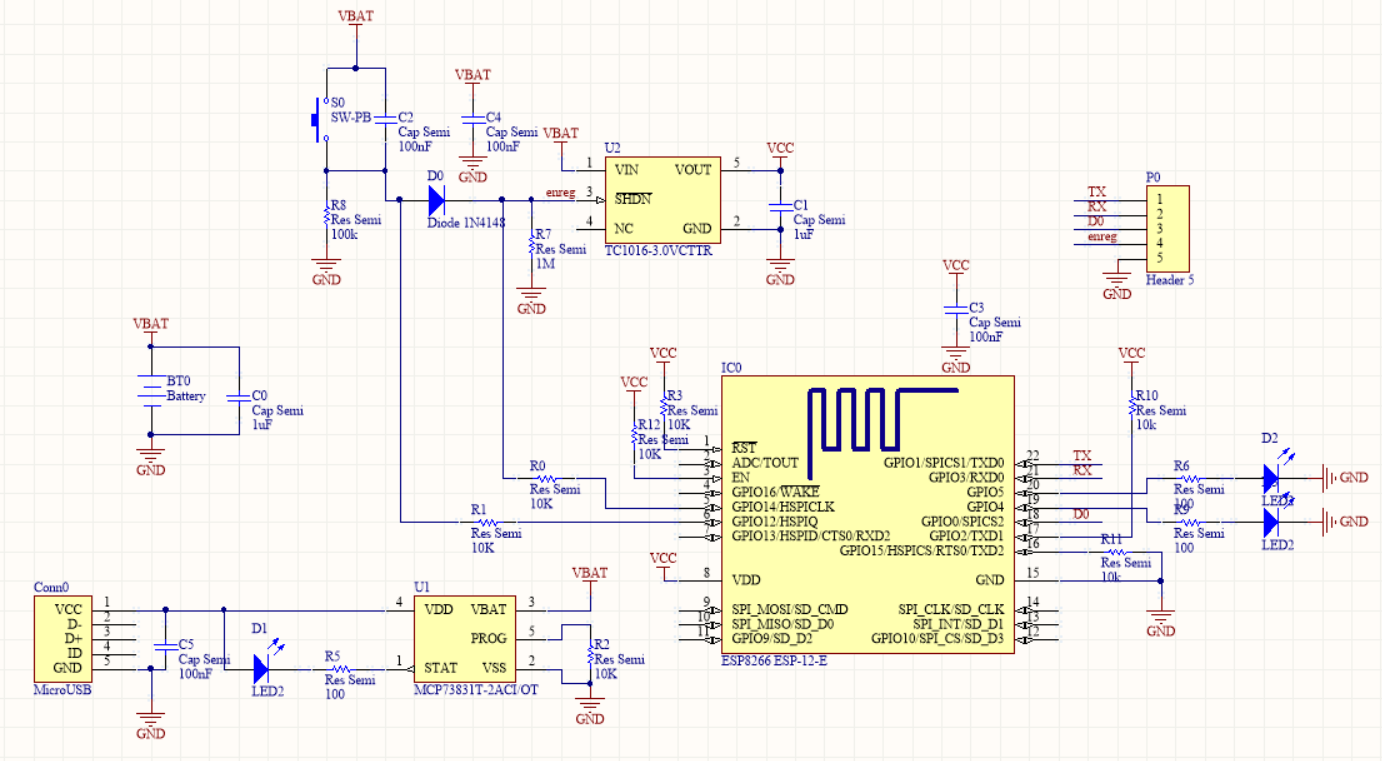Select the TX net label on header P0

tap(1096, 192)
